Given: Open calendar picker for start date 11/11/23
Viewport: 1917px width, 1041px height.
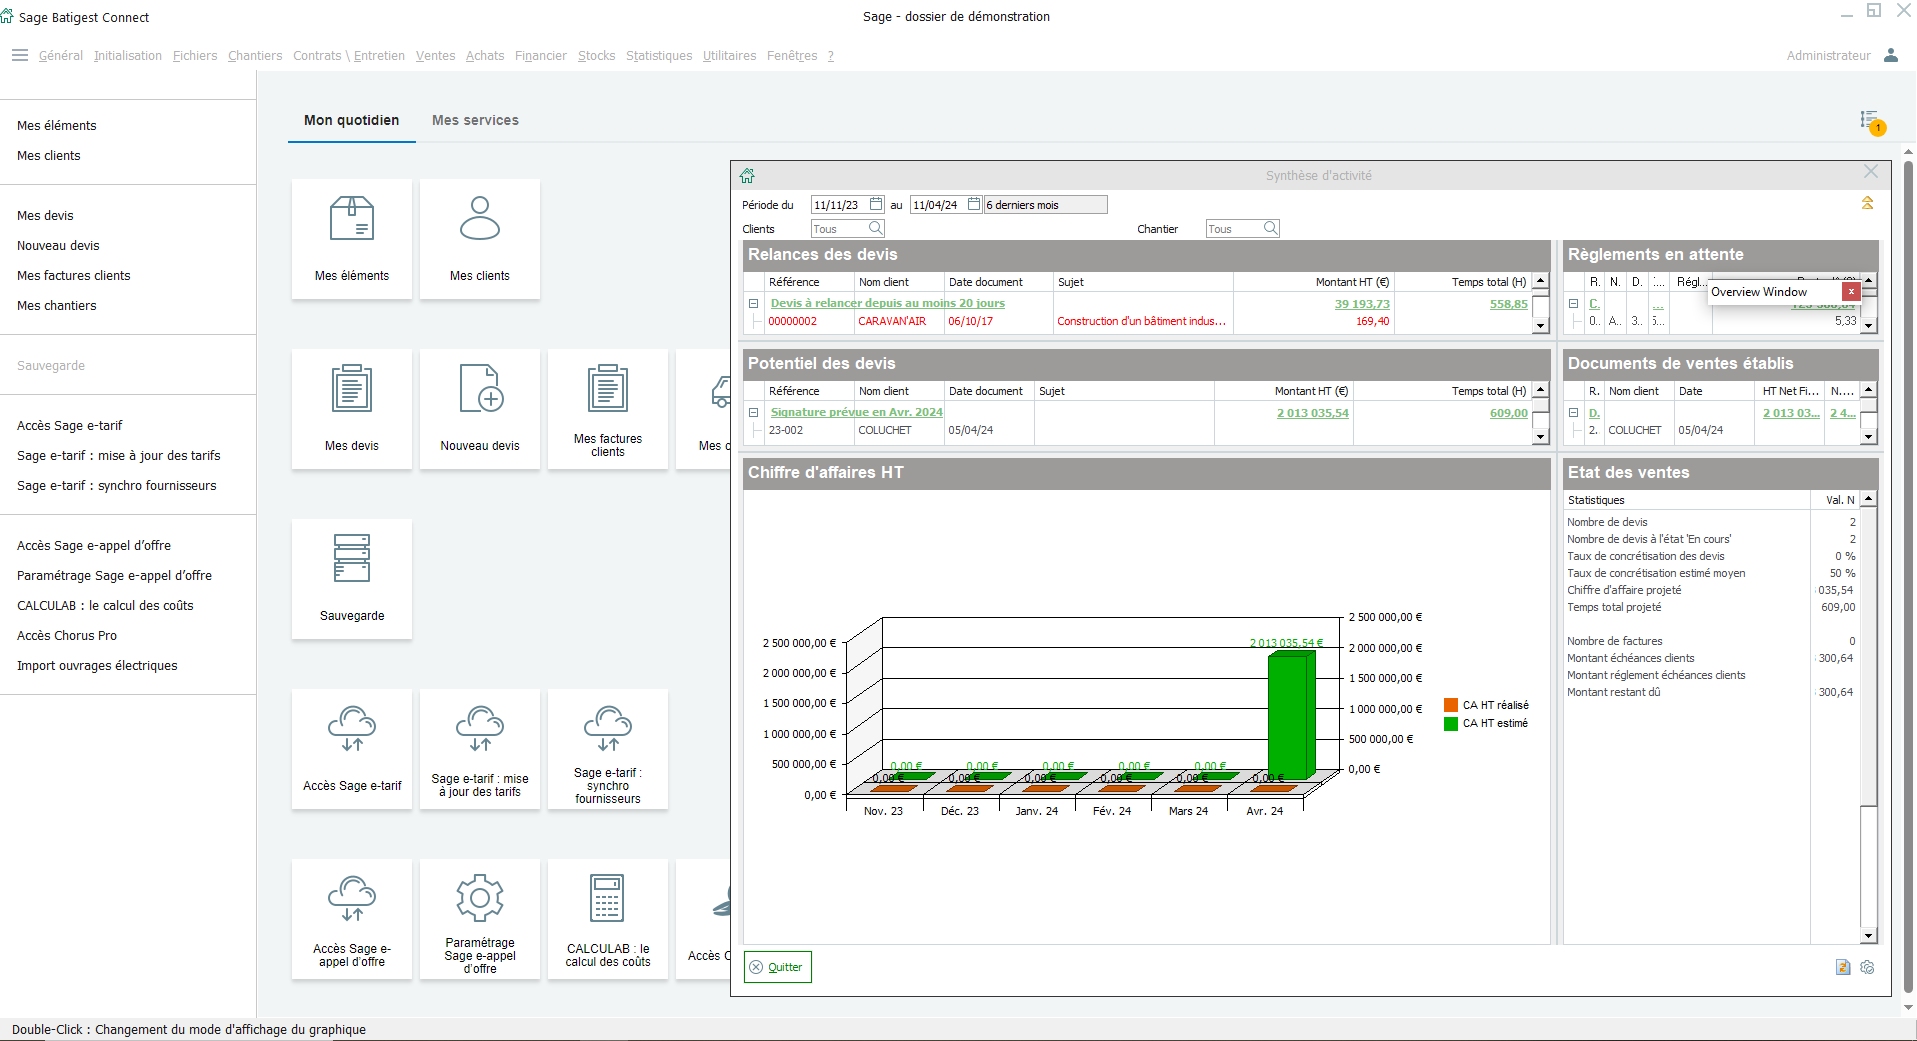Looking at the screenshot, I should [x=876, y=204].
